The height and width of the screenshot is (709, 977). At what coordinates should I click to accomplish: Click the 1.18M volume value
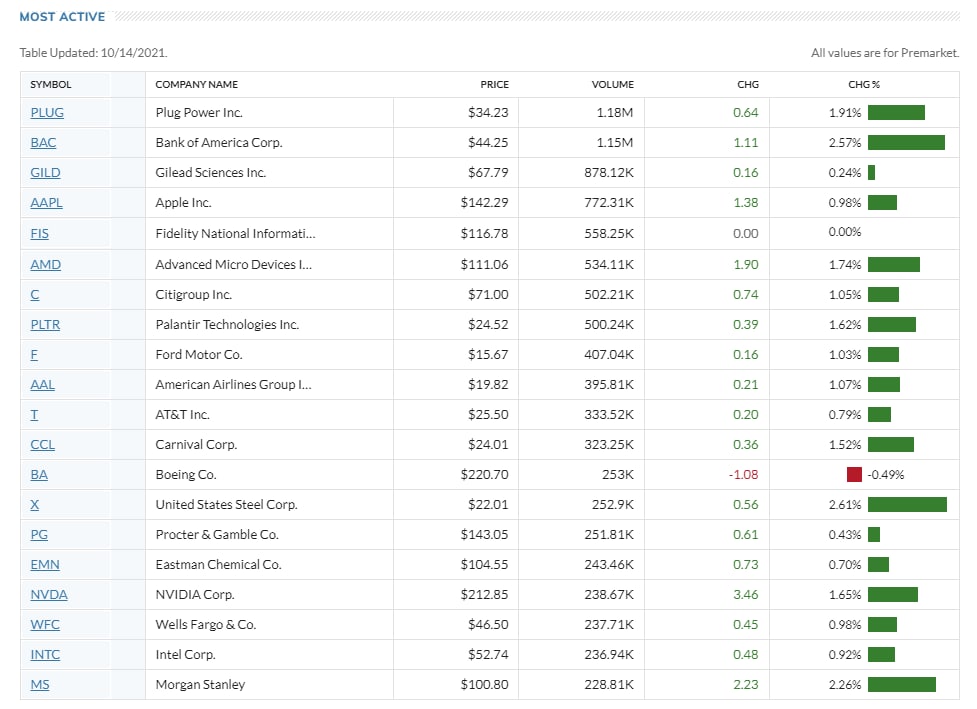pyautogui.click(x=614, y=113)
